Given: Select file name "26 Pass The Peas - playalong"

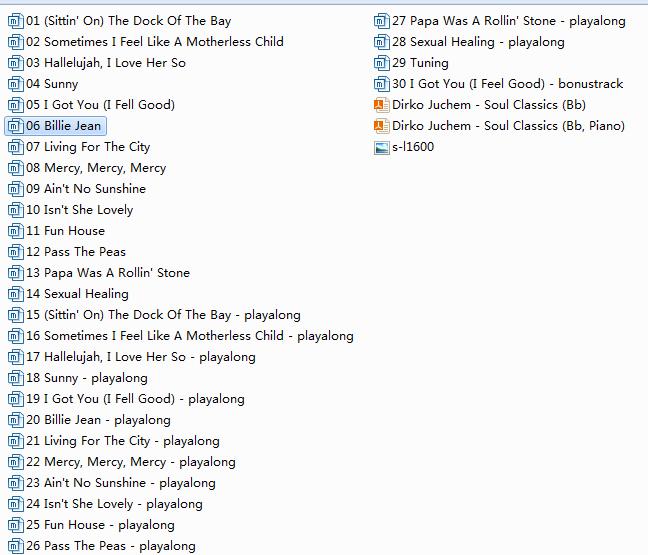Looking at the screenshot, I should [111, 546].
